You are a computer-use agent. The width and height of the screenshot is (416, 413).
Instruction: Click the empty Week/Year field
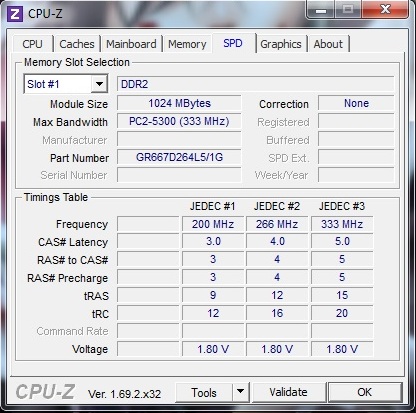356,175
